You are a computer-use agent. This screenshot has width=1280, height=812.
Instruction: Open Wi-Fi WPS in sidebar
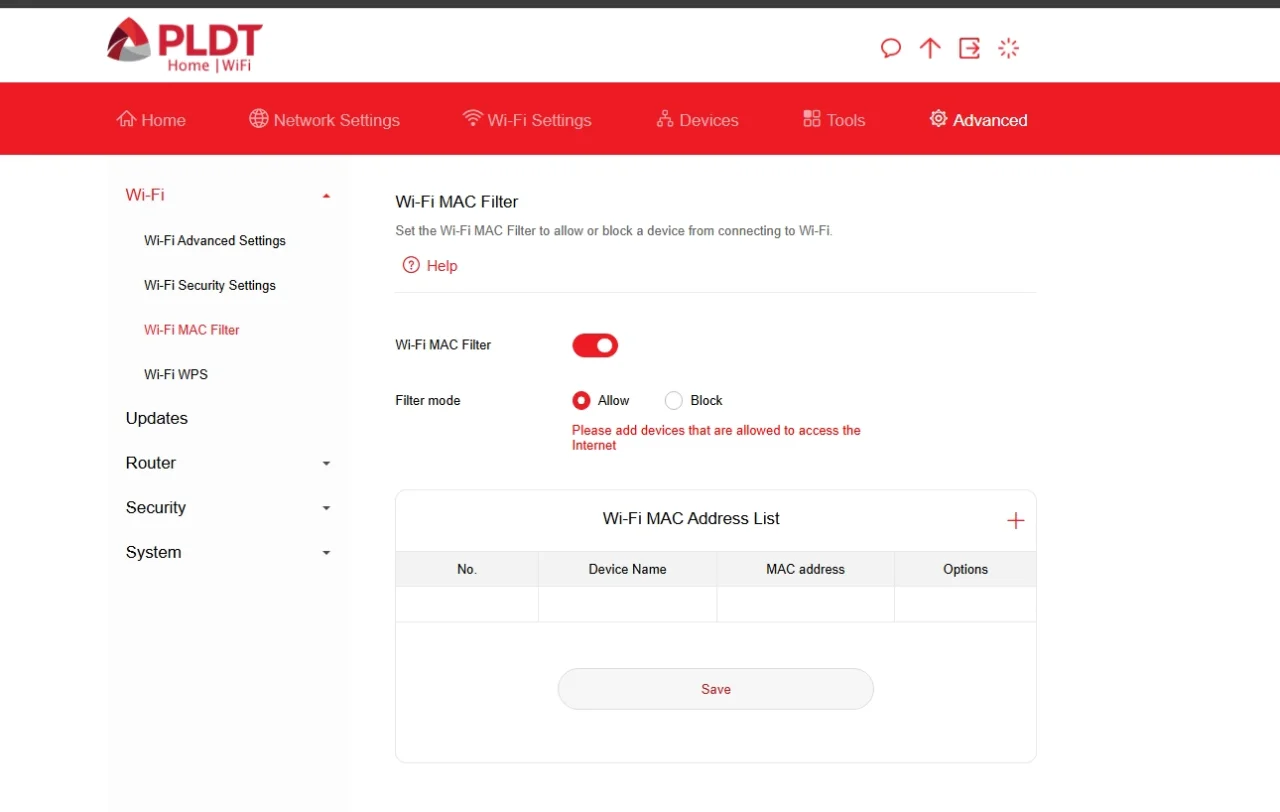tap(176, 374)
